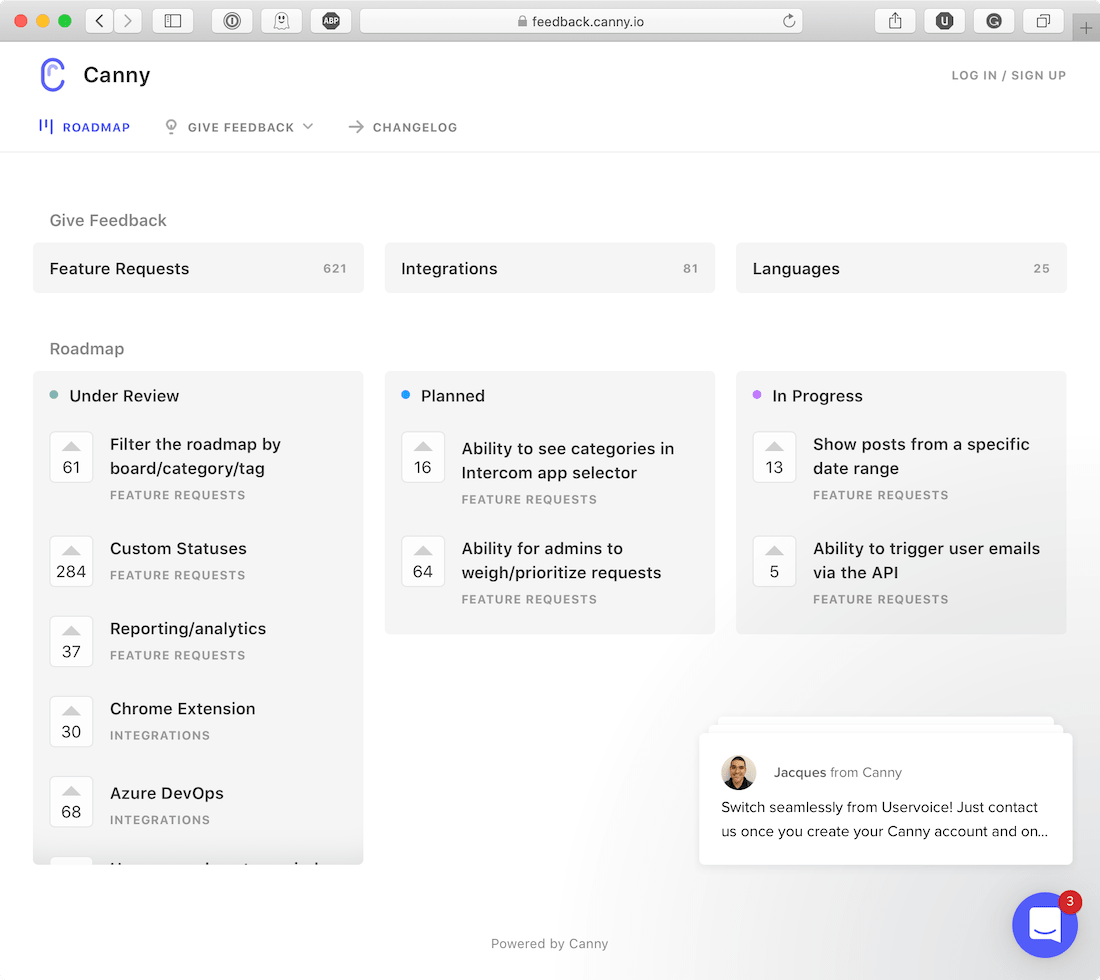Open Jacques from Canny chat message
This screenshot has width=1100, height=980.
886,799
